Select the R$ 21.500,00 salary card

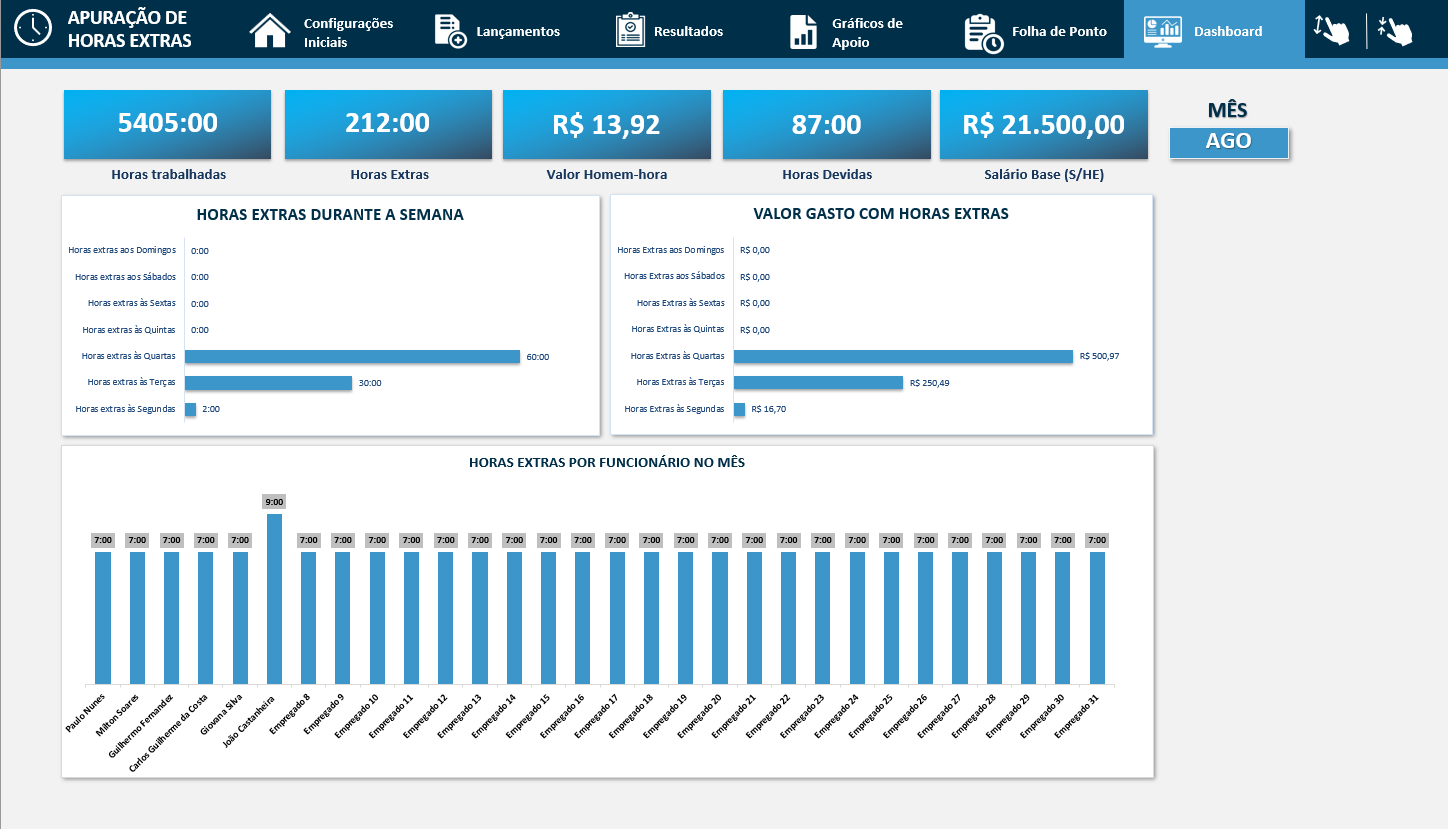tap(1043, 124)
